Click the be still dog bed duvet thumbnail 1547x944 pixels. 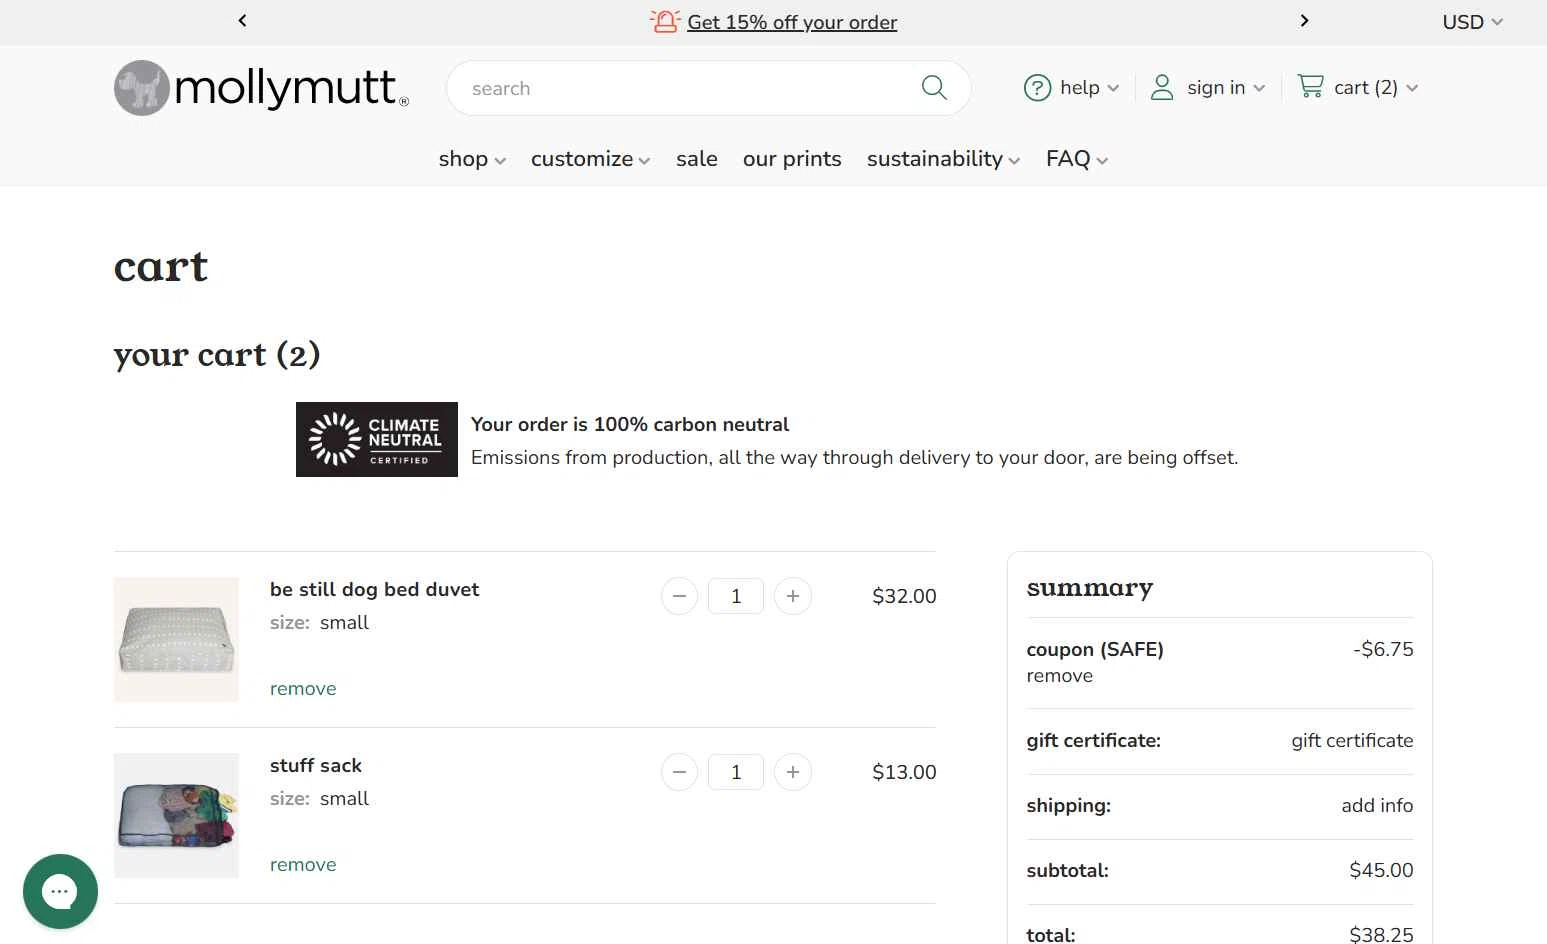(176, 639)
